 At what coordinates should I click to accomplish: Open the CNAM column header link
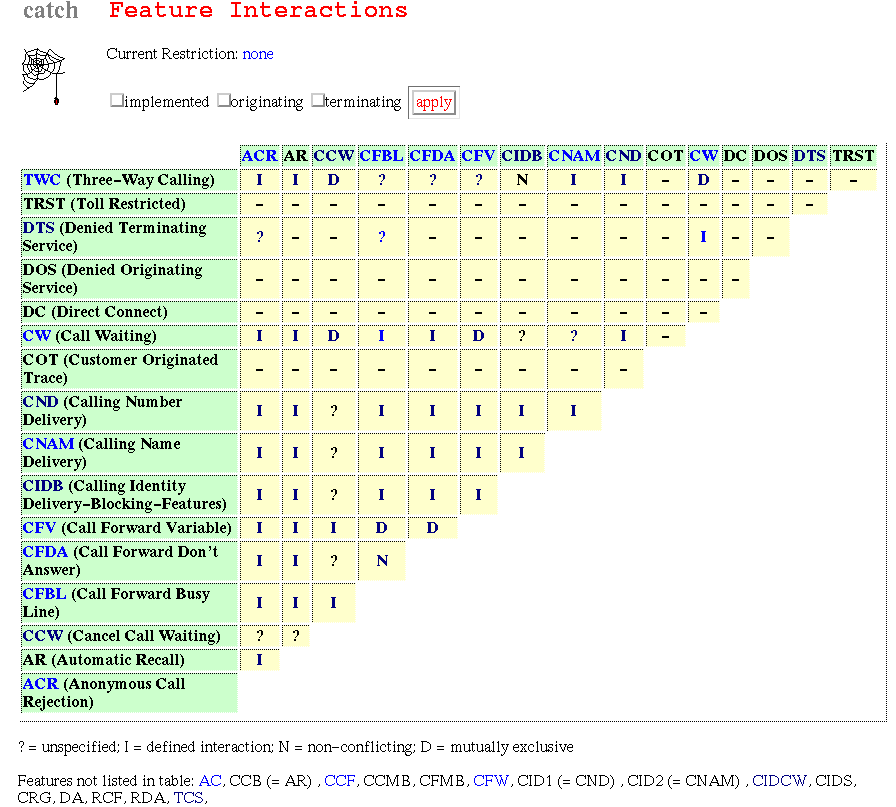(574, 155)
